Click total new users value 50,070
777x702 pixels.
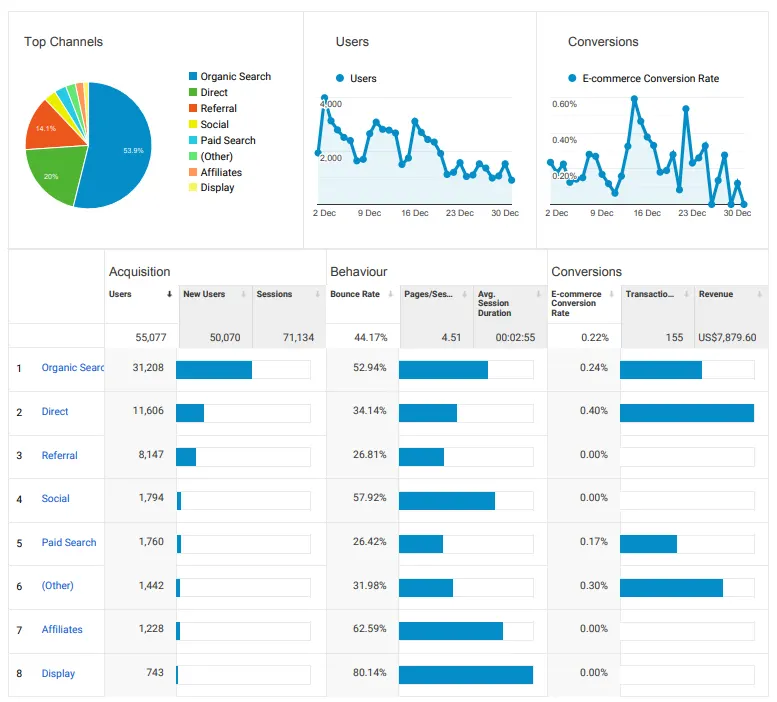pyautogui.click(x=225, y=337)
